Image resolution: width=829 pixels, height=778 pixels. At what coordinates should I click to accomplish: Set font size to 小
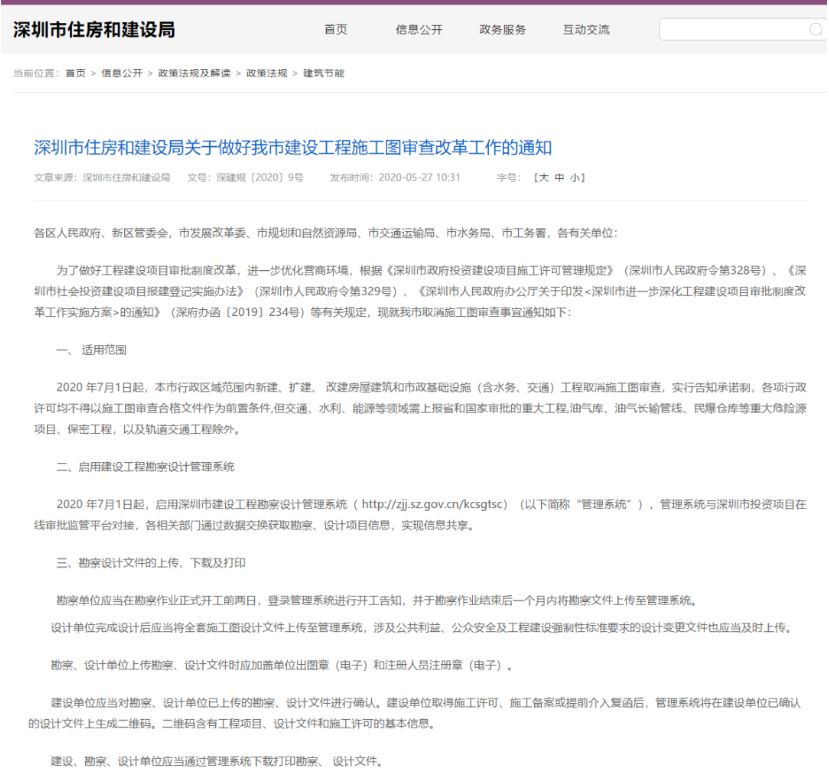point(575,178)
